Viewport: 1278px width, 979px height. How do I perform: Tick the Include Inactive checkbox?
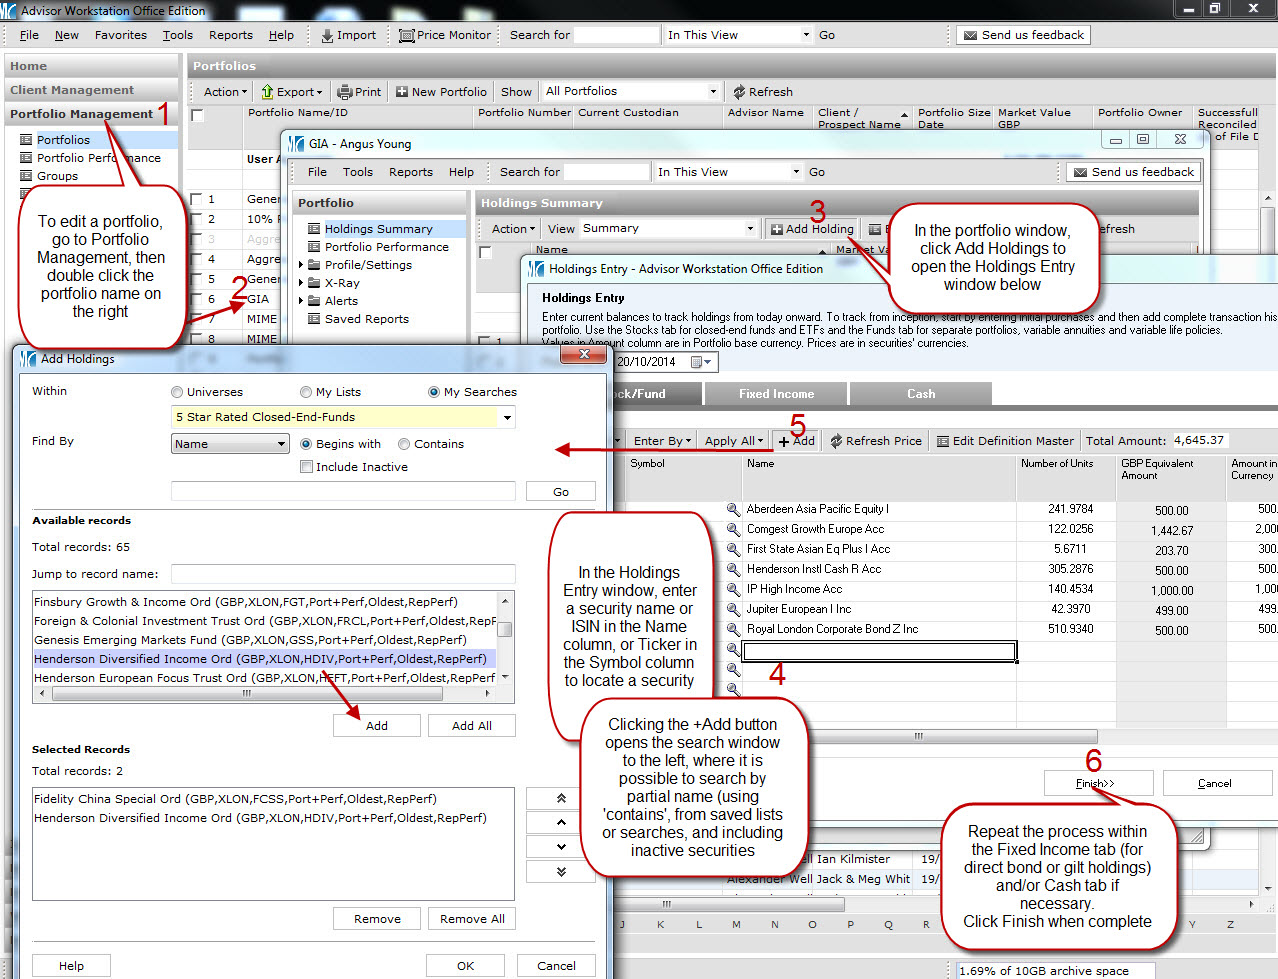click(x=307, y=467)
